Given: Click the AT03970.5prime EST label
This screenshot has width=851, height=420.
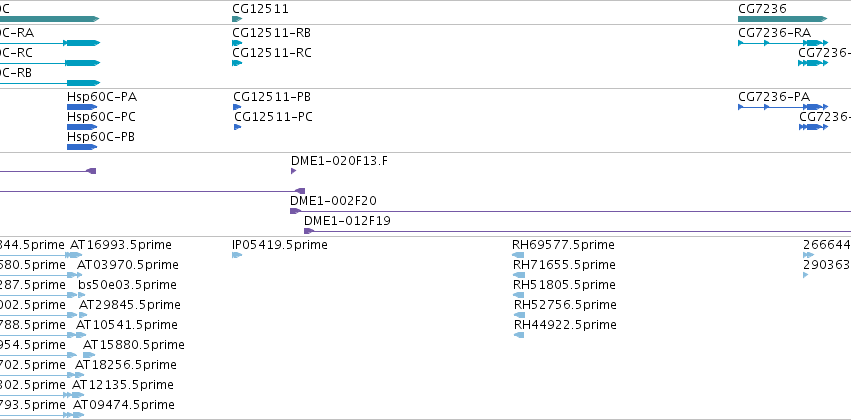Looking at the screenshot, I should (128, 265).
